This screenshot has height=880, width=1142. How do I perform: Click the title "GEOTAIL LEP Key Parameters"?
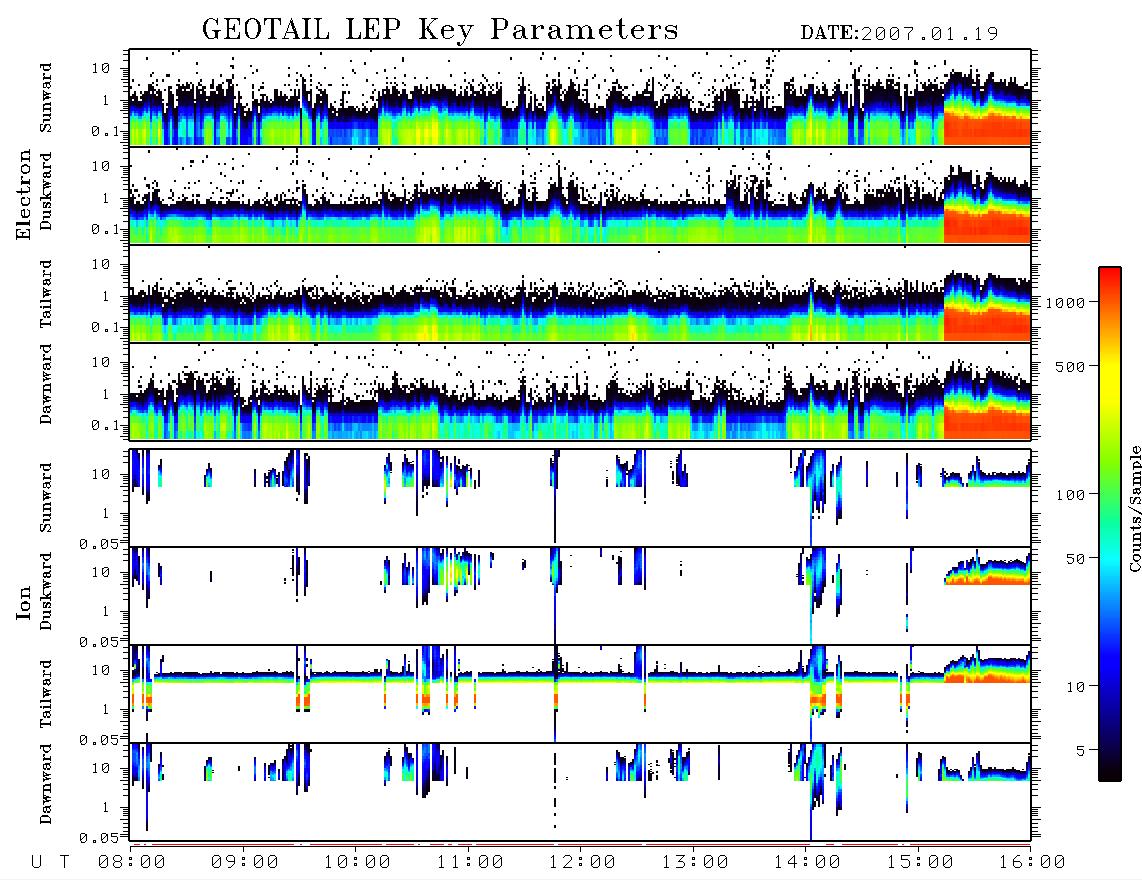point(440,30)
